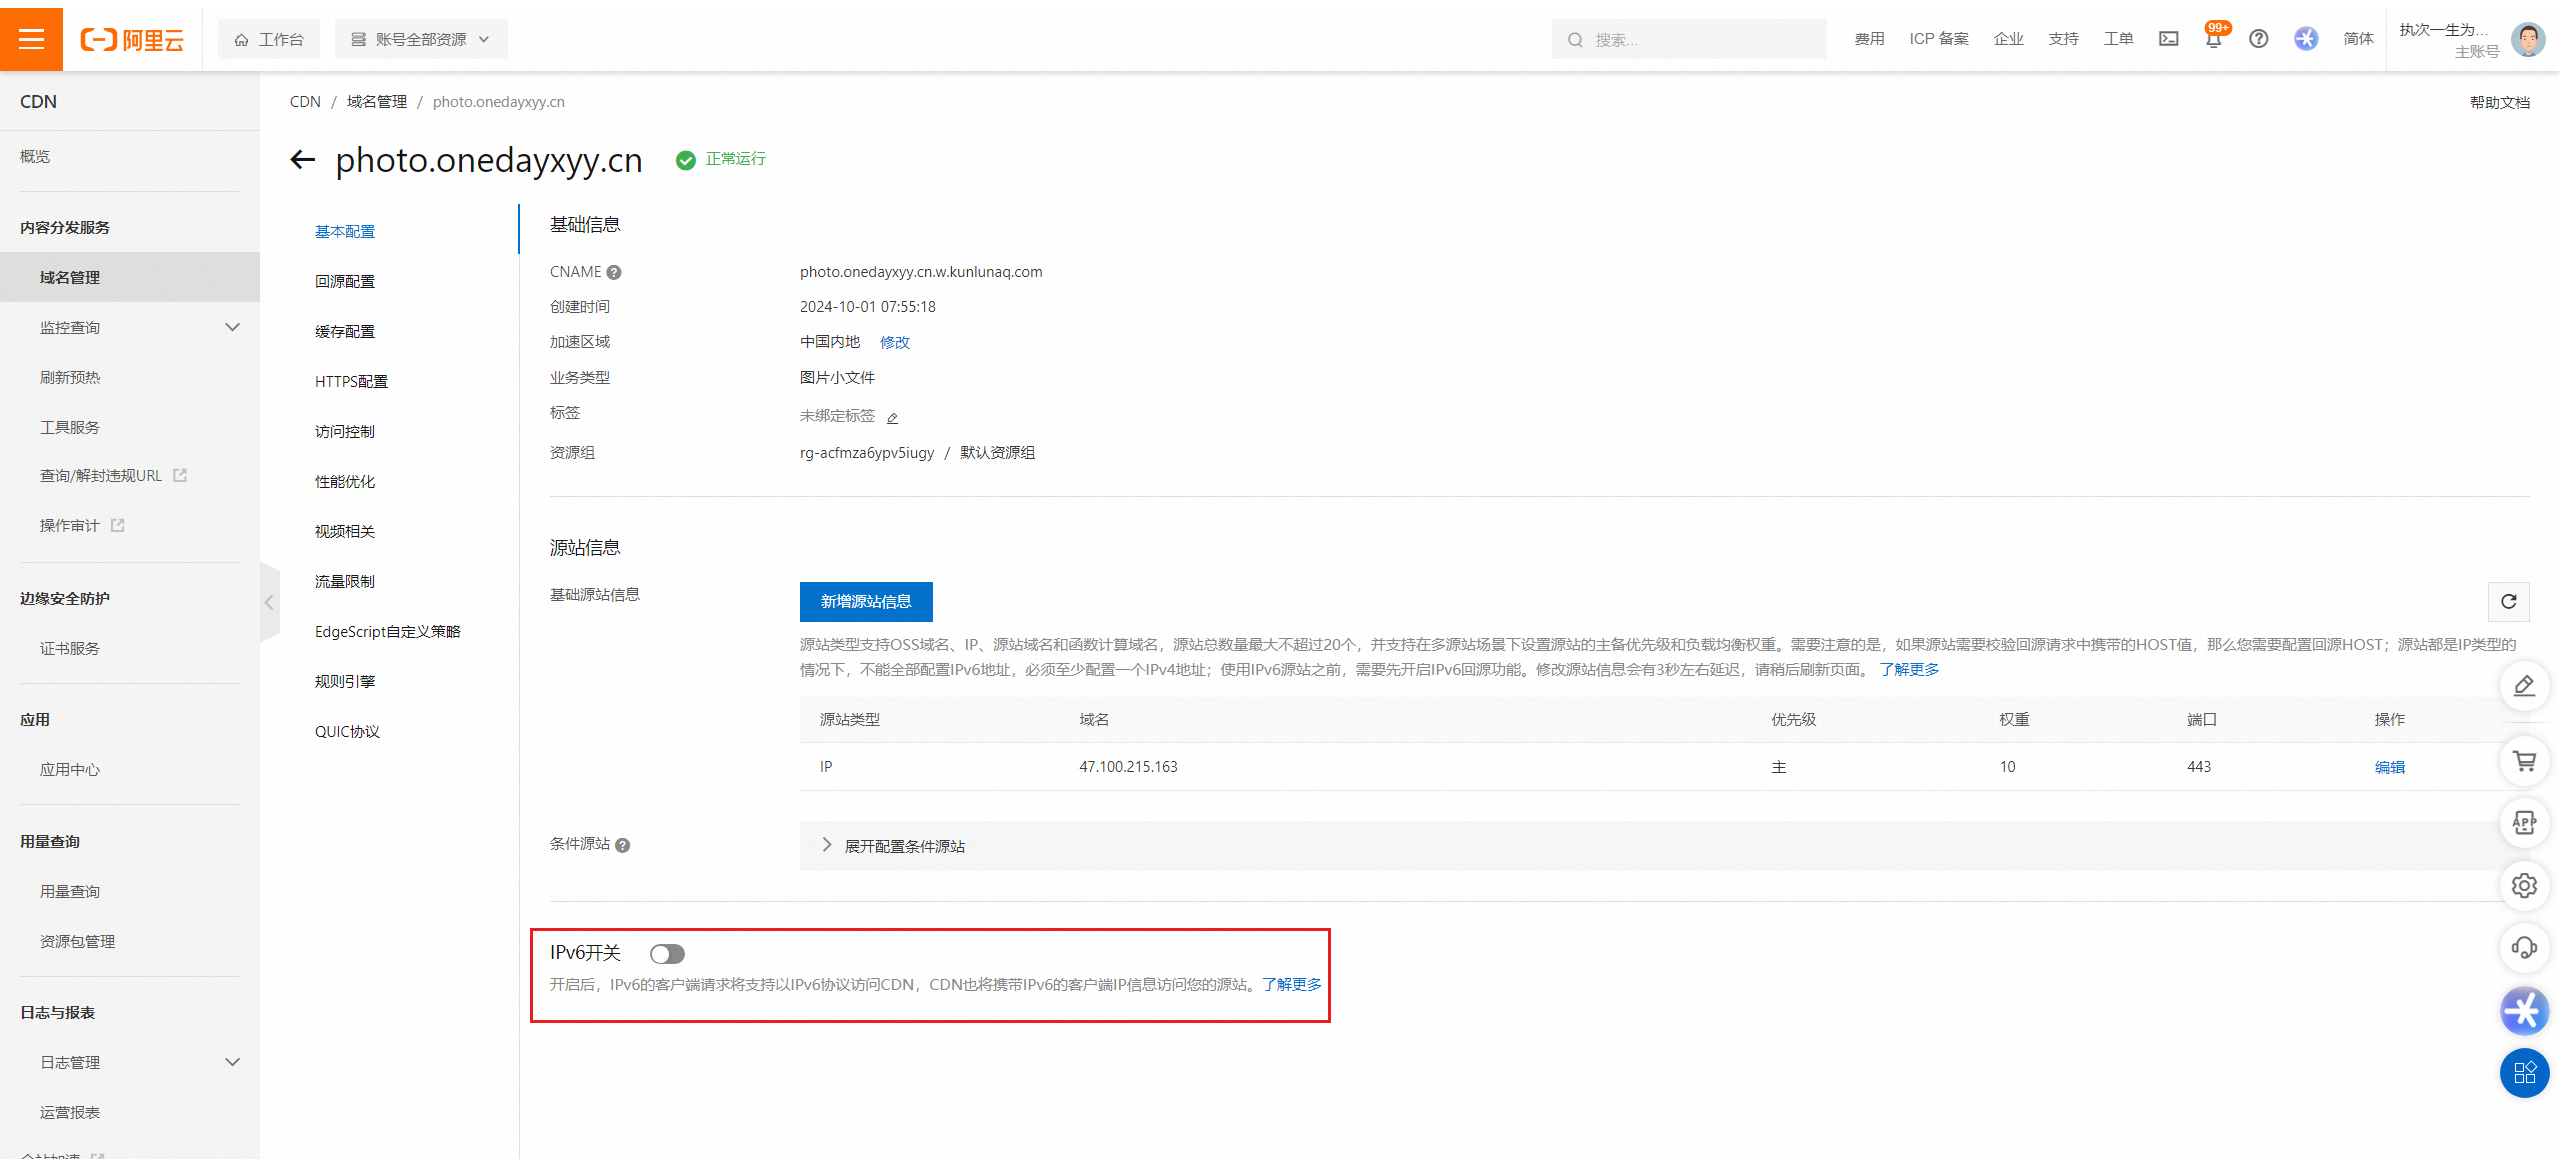The height and width of the screenshot is (1159, 2560).
Task: Open the ICP 备案 header menu
Action: (x=1939, y=39)
